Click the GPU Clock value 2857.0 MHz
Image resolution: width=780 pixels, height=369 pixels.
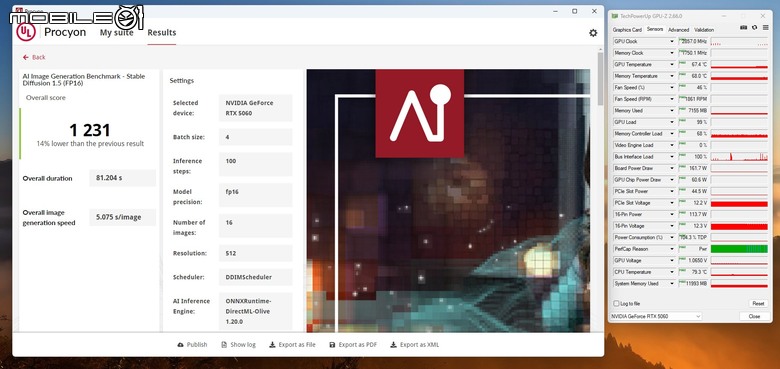point(693,41)
